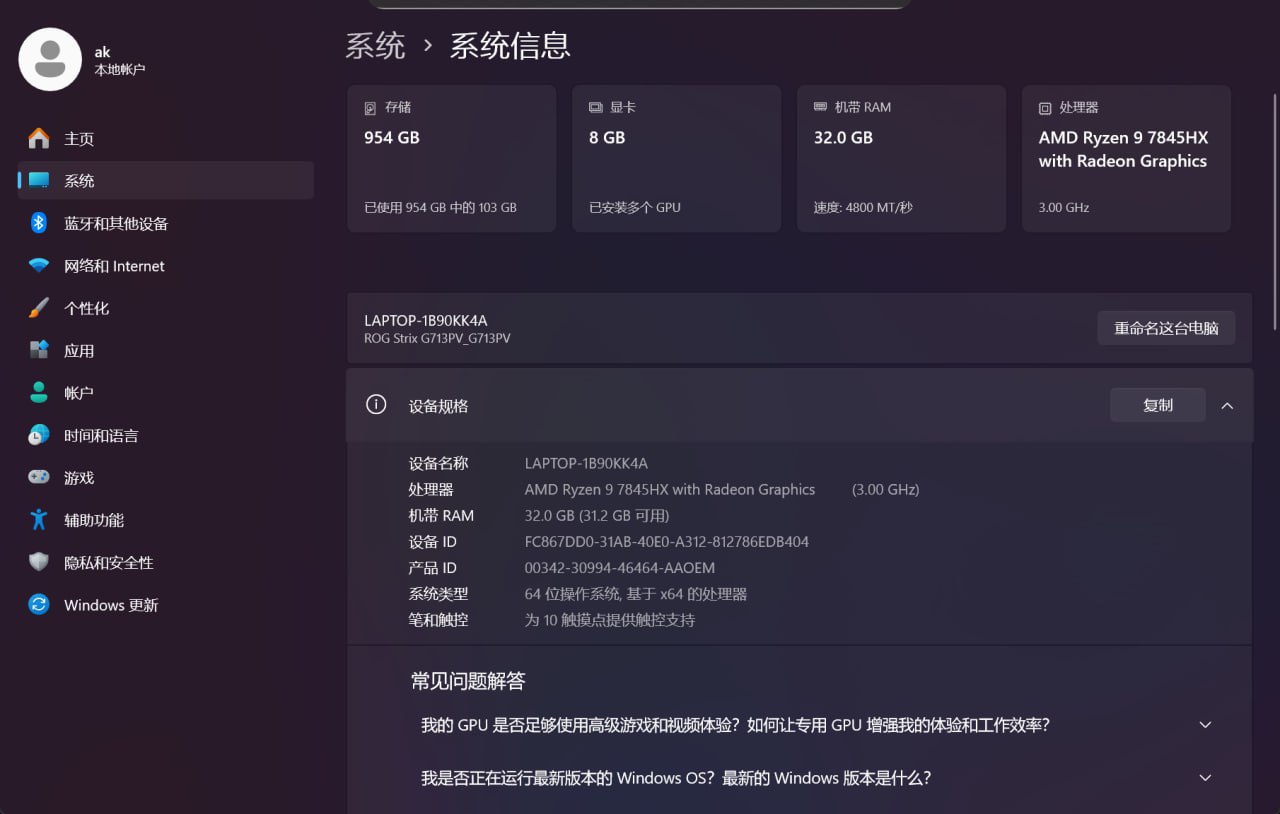1280x814 pixels.
Task: Click the vertical scrollbar on right edge
Action: [1274, 210]
